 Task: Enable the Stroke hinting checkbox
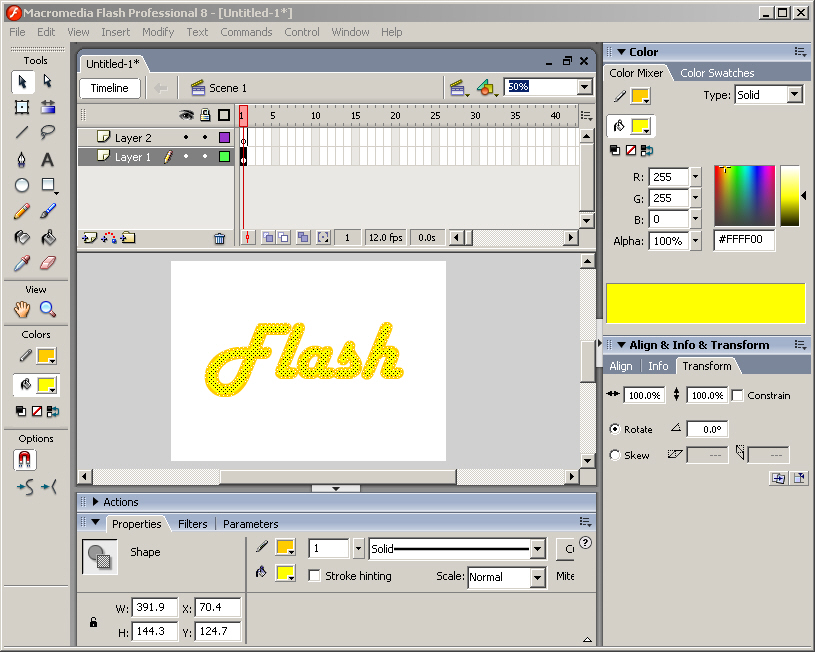tap(315, 576)
